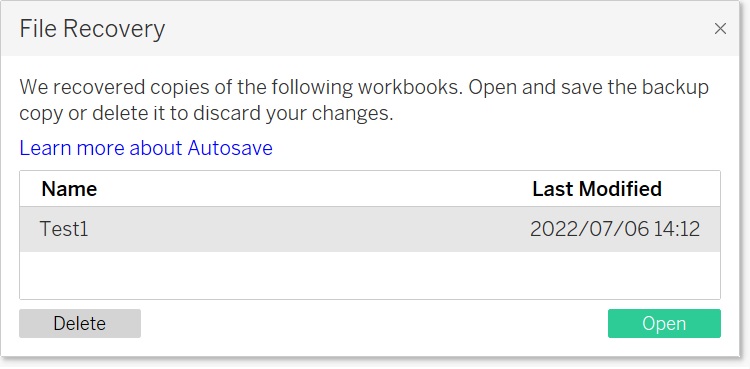The height and width of the screenshot is (369, 750).
Task: Dismiss the dialog with the X icon
Action: click(x=720, y=29)
